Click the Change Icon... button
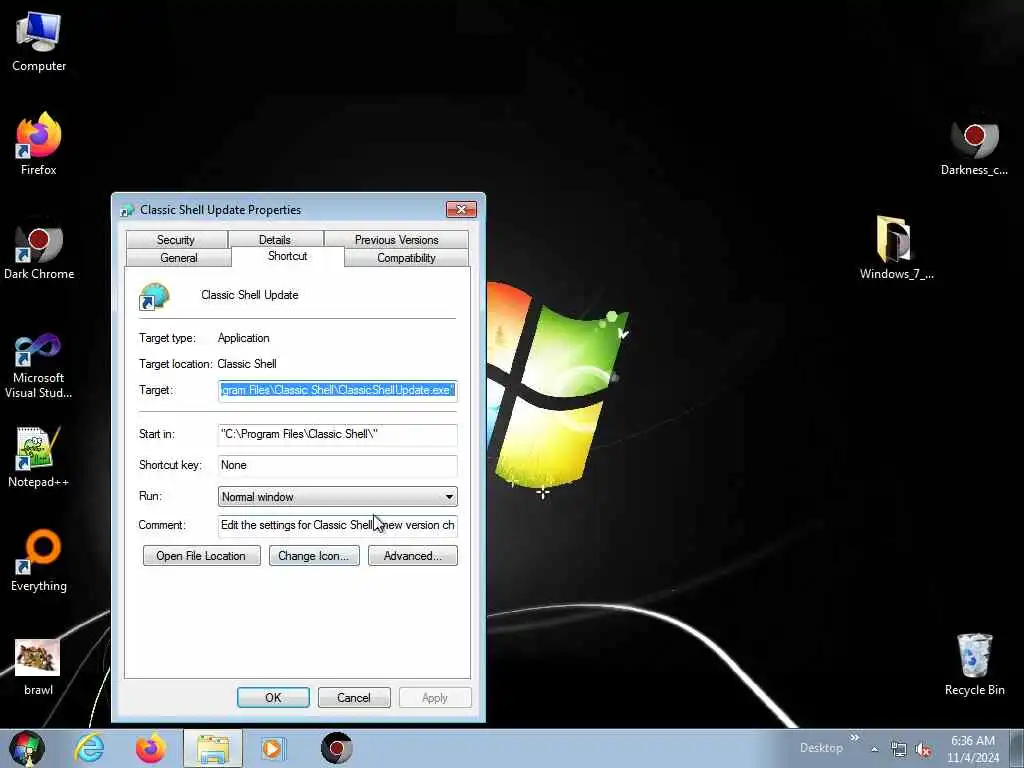1024x768 pixels. pyautogui.click(x=314, y=556)
